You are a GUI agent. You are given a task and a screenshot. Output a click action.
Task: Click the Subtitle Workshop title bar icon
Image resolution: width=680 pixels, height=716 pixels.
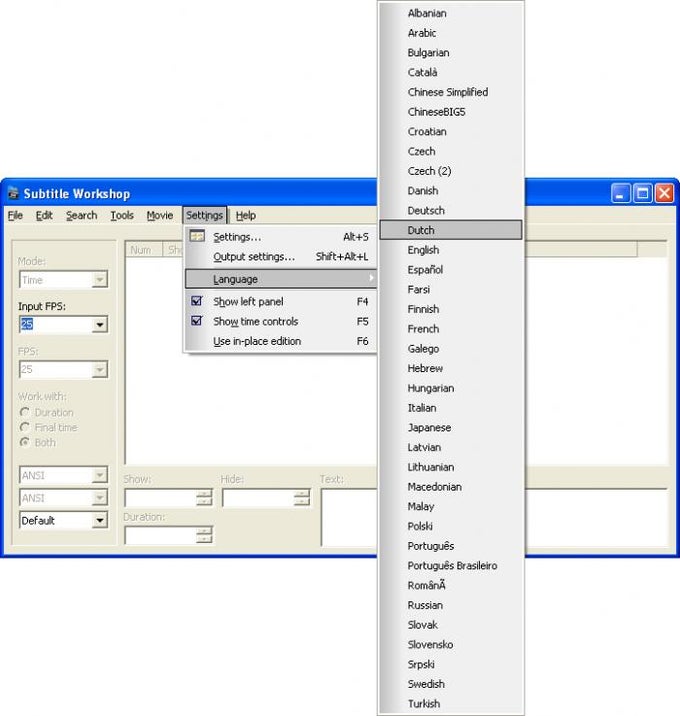(x=13, y=193)
